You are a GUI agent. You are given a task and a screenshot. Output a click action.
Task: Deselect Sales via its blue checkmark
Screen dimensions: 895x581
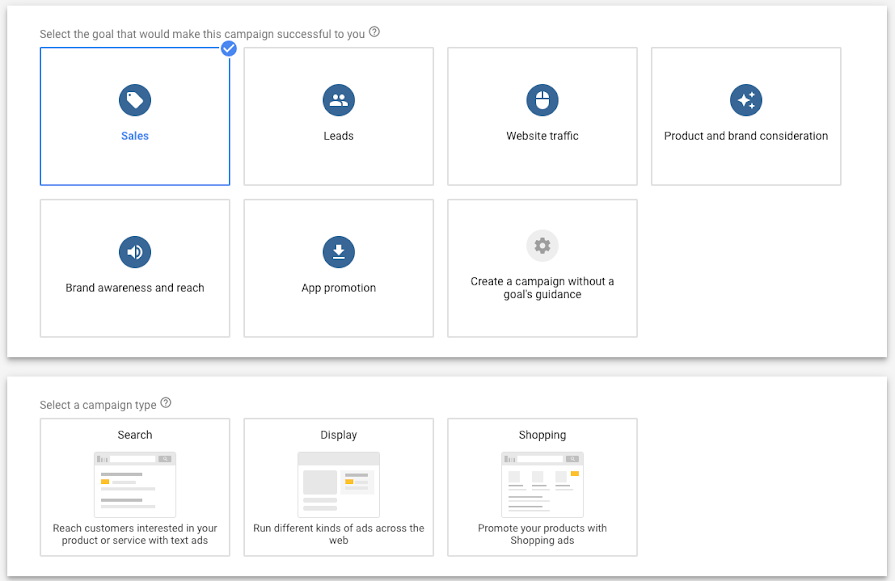[228, 47]
